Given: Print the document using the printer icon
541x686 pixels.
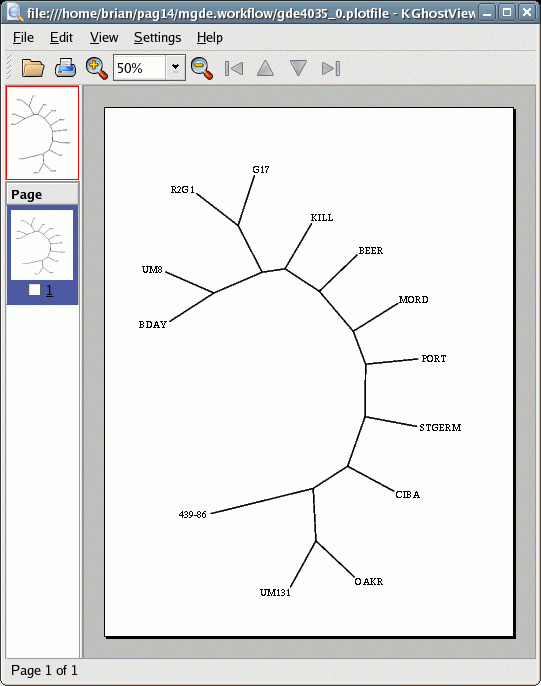Looking at the screenshot, I should point(65,68).
